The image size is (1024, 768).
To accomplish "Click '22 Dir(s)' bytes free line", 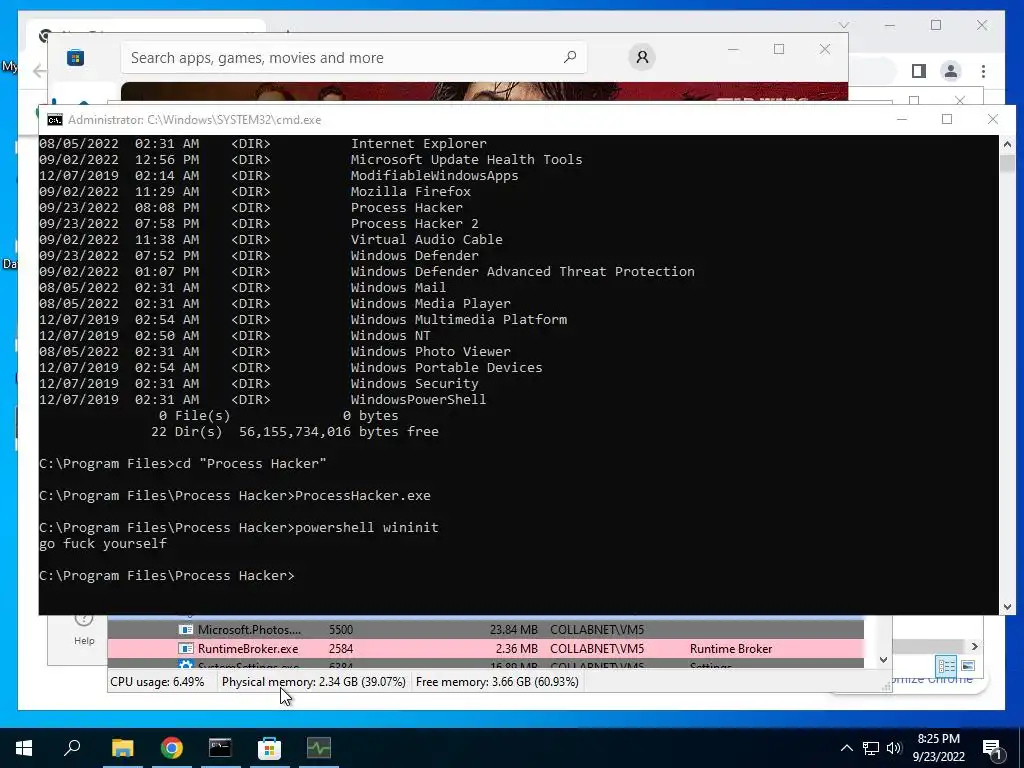I will (x=295, y=431).
